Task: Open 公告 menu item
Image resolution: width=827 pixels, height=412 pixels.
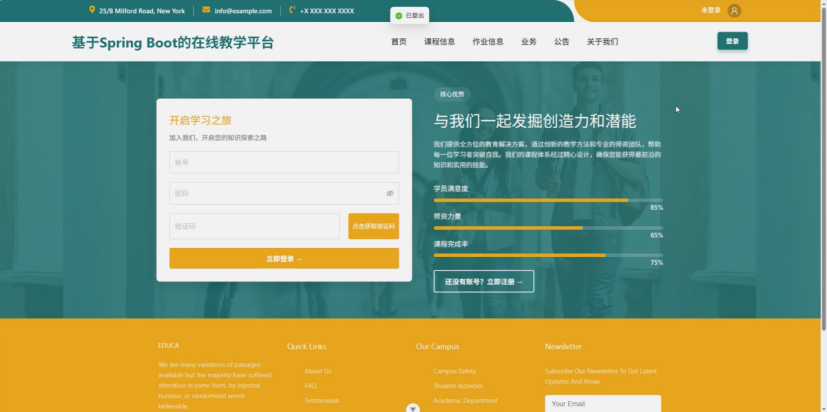Action: tap(562, 42)
